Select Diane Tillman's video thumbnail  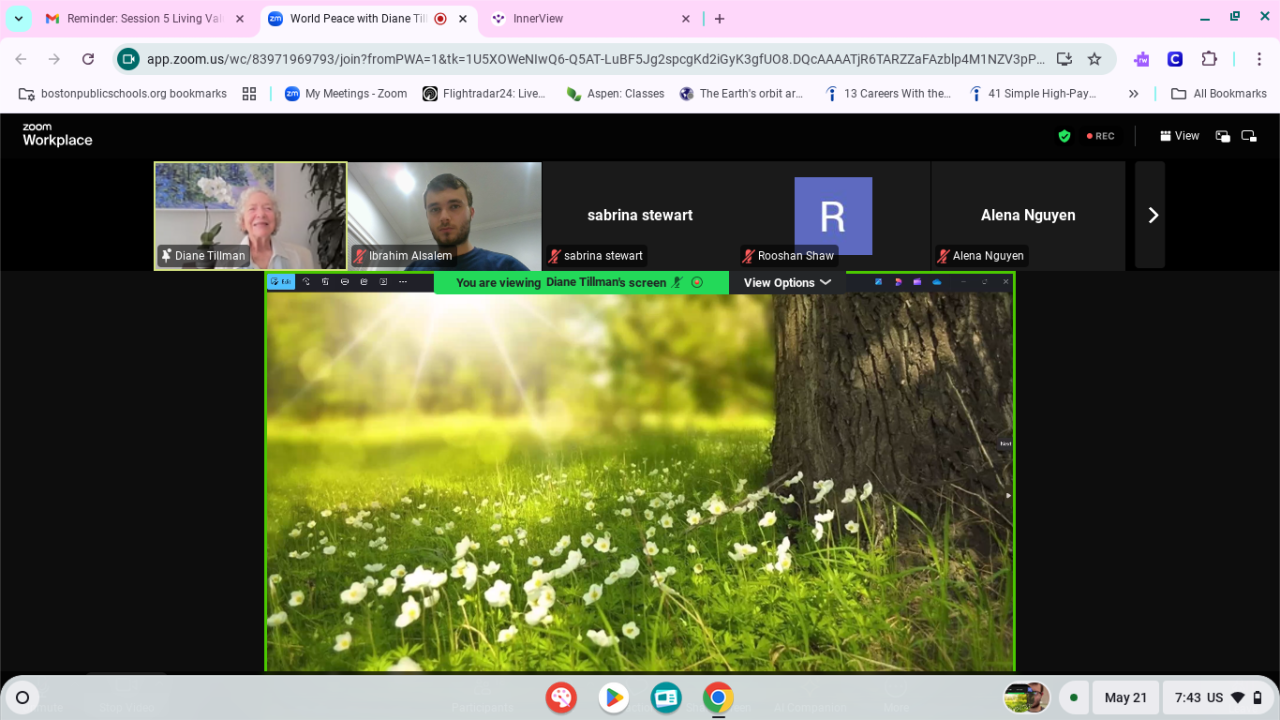251,215
